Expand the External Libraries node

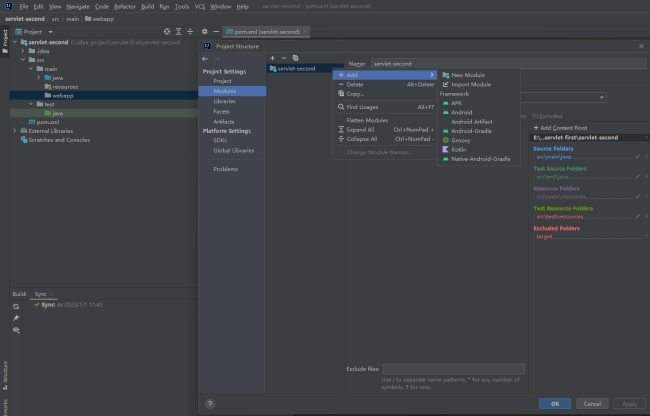pos(15,131)
